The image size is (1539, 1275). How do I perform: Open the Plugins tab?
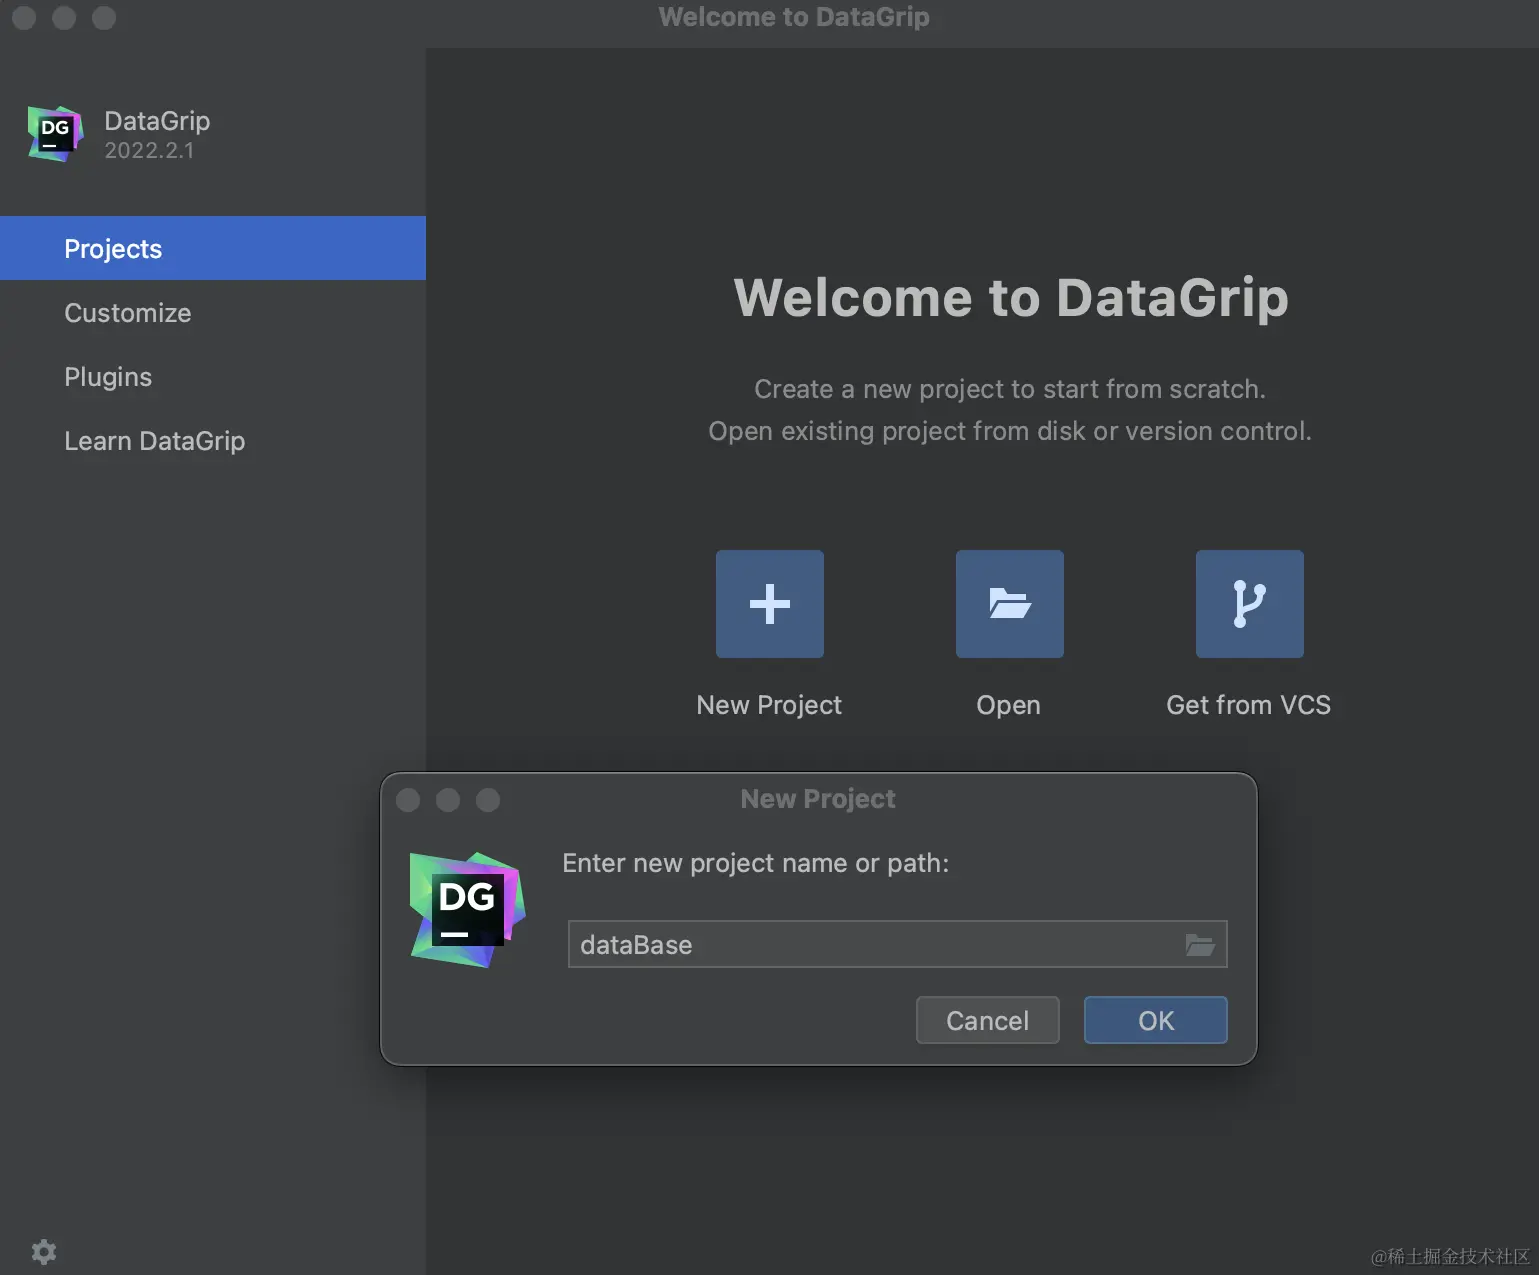pos(213,376)
